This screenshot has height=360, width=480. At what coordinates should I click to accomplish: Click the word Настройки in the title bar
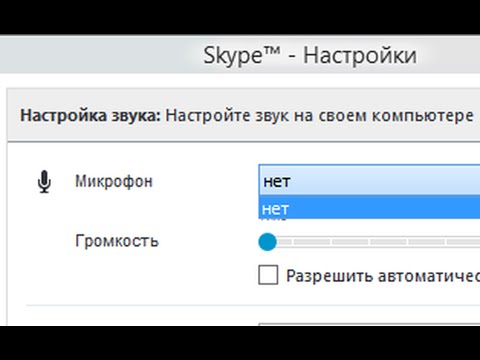coord(360,55)
